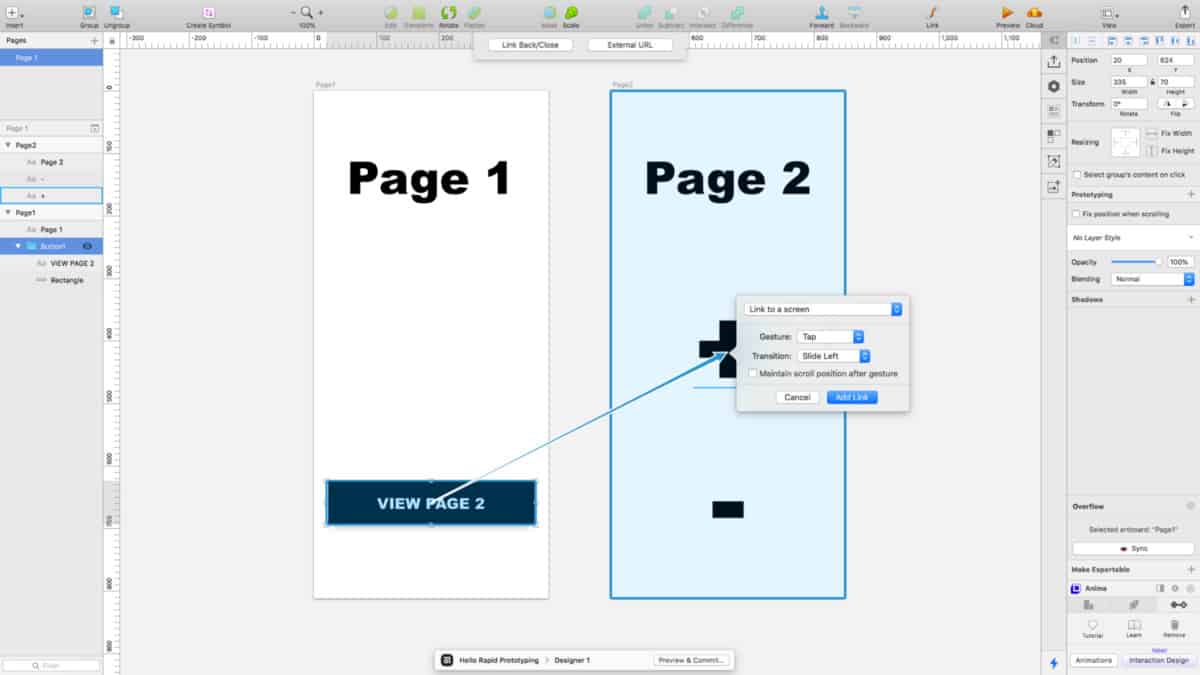This screenshot has width=1200, height=675.
Task: Click the Add Link button
Action: 852,397
